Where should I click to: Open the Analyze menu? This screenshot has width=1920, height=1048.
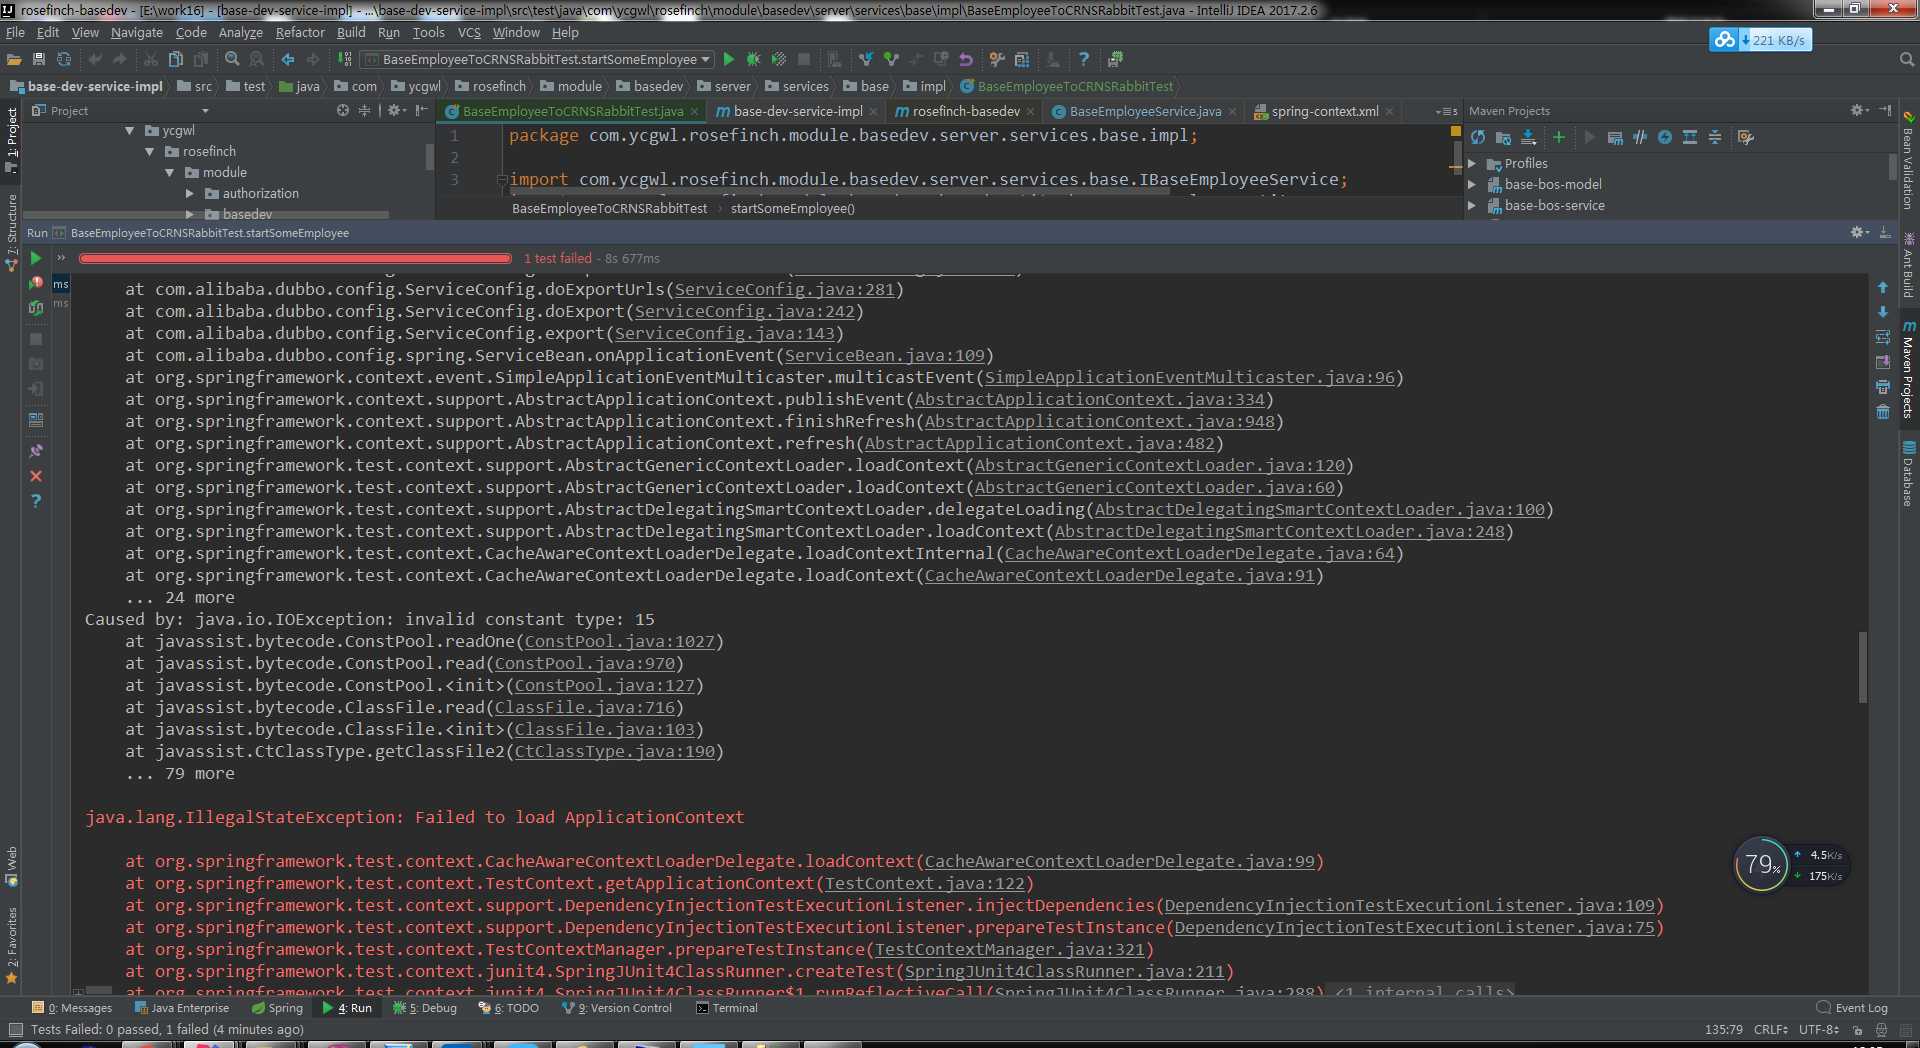pyautogui.click(x=240, y=33)
